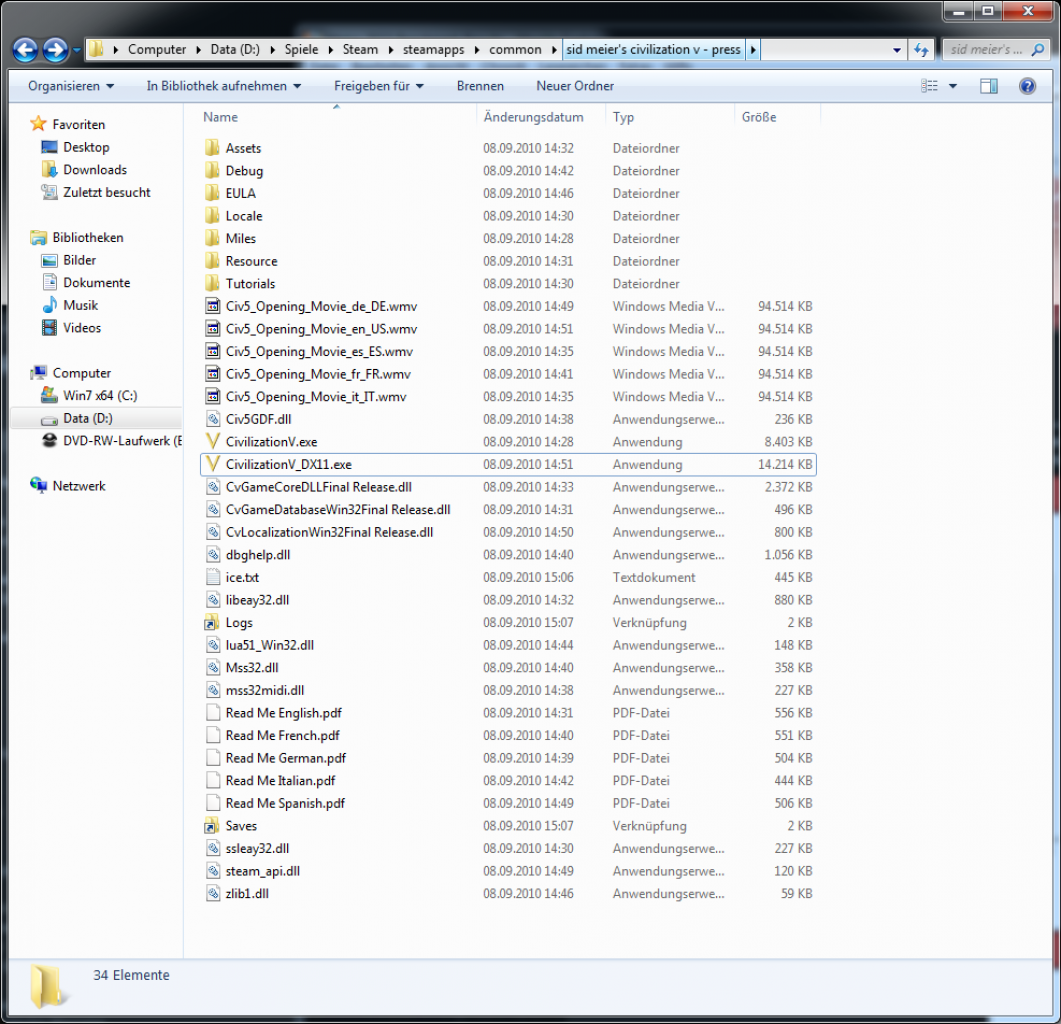This screenshot has width=1061, height=1024.
Task: Click 'steamapps' breadcrumb segment
Action: 434,49
